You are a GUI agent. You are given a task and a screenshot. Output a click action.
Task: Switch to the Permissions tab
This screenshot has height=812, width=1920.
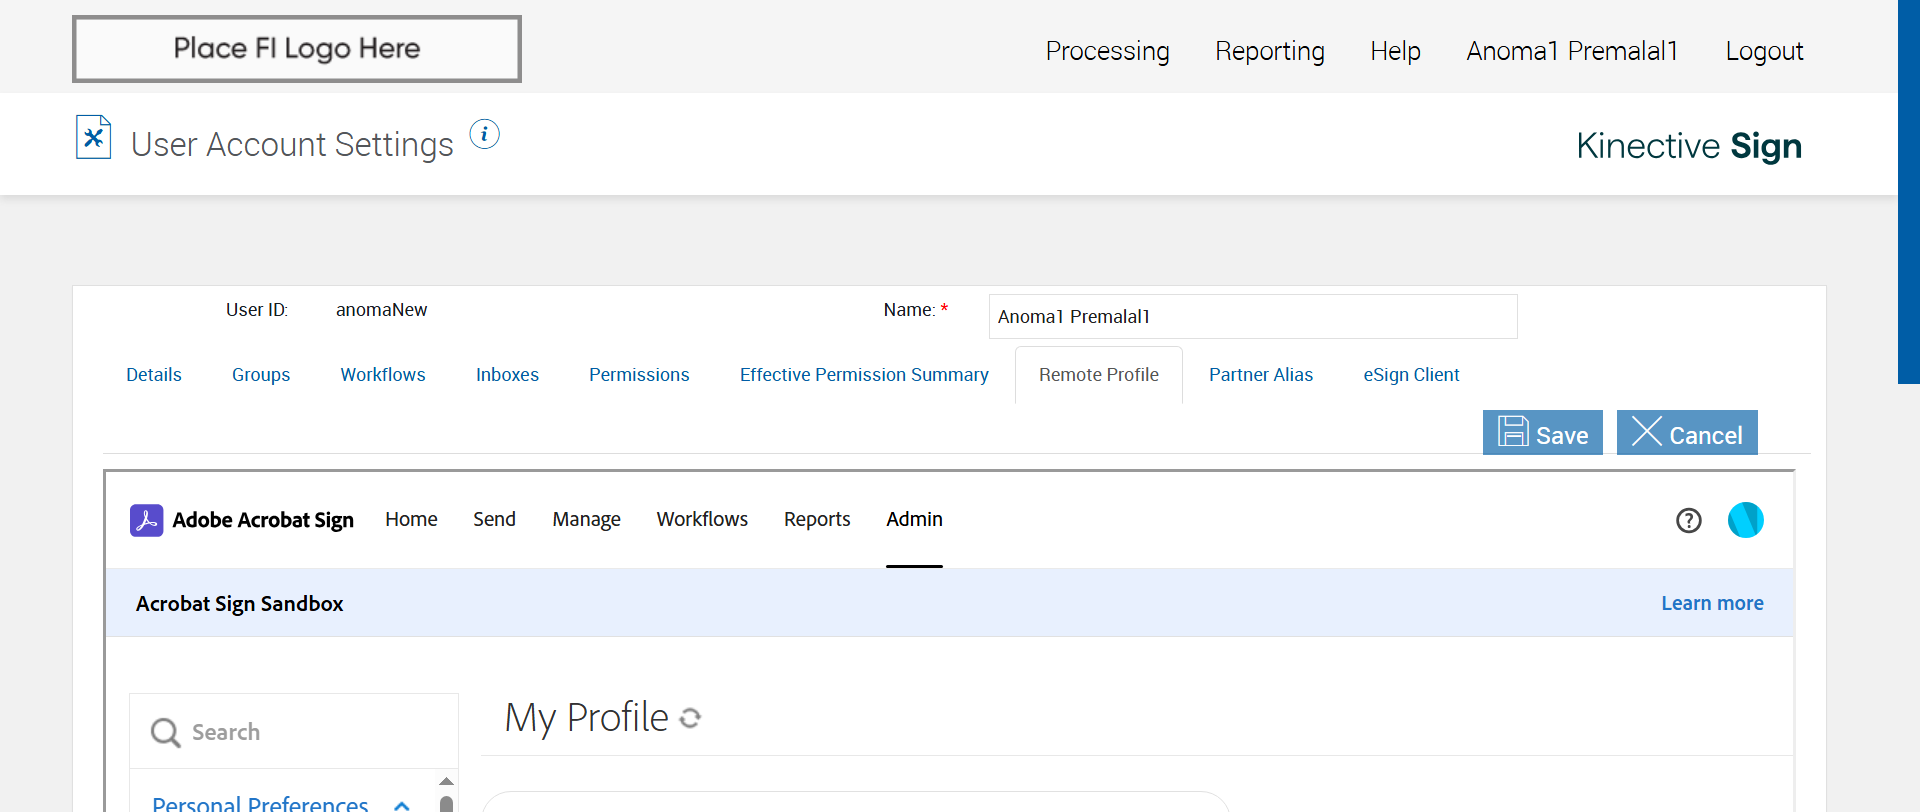point(639,375)
